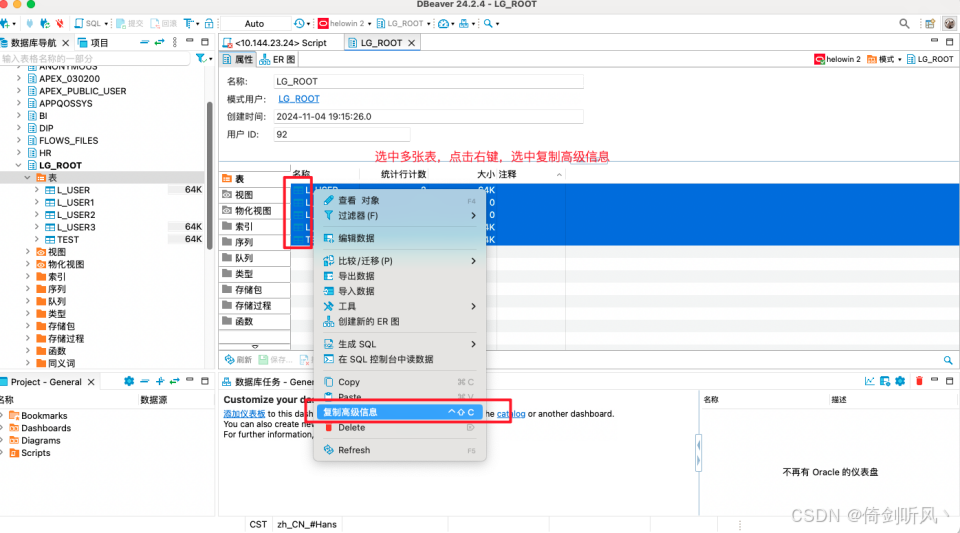Image resolution: width=960 pixels, height=533 pixels.
Task: Click the catalog link in dashboard text
Action: (x=511, y=414)
